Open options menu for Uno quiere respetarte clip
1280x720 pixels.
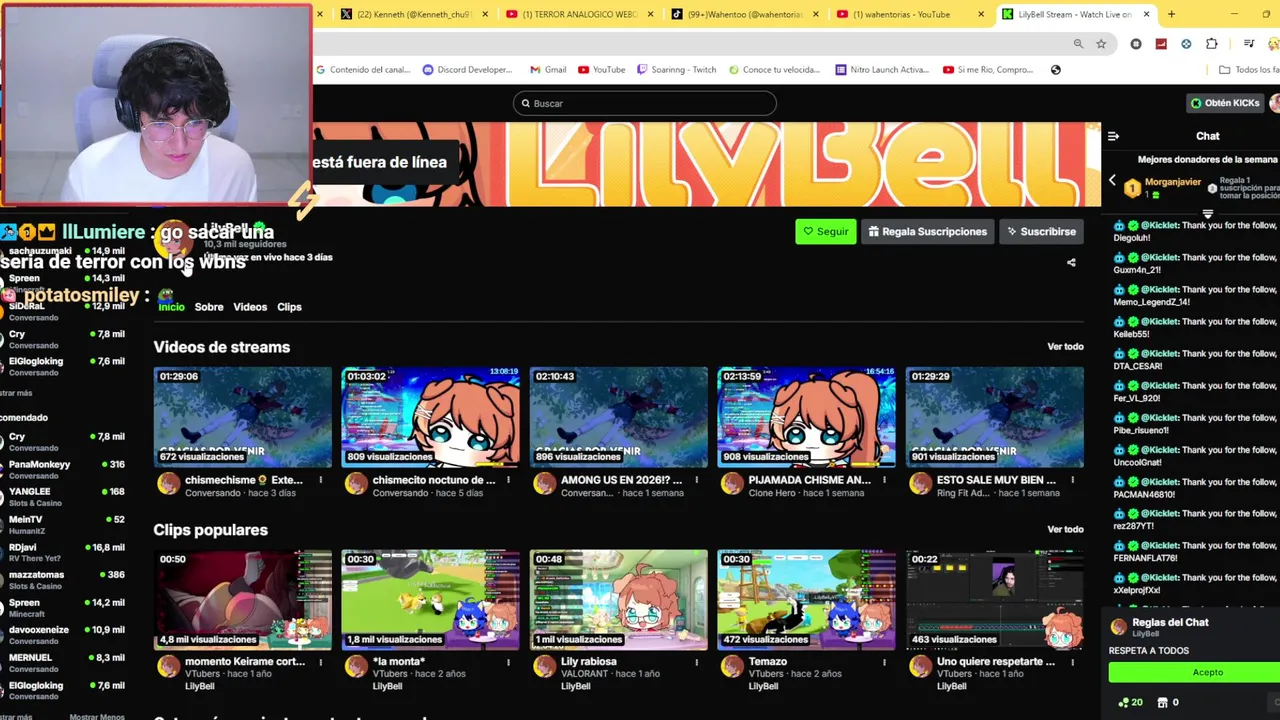pos(1072,662)
